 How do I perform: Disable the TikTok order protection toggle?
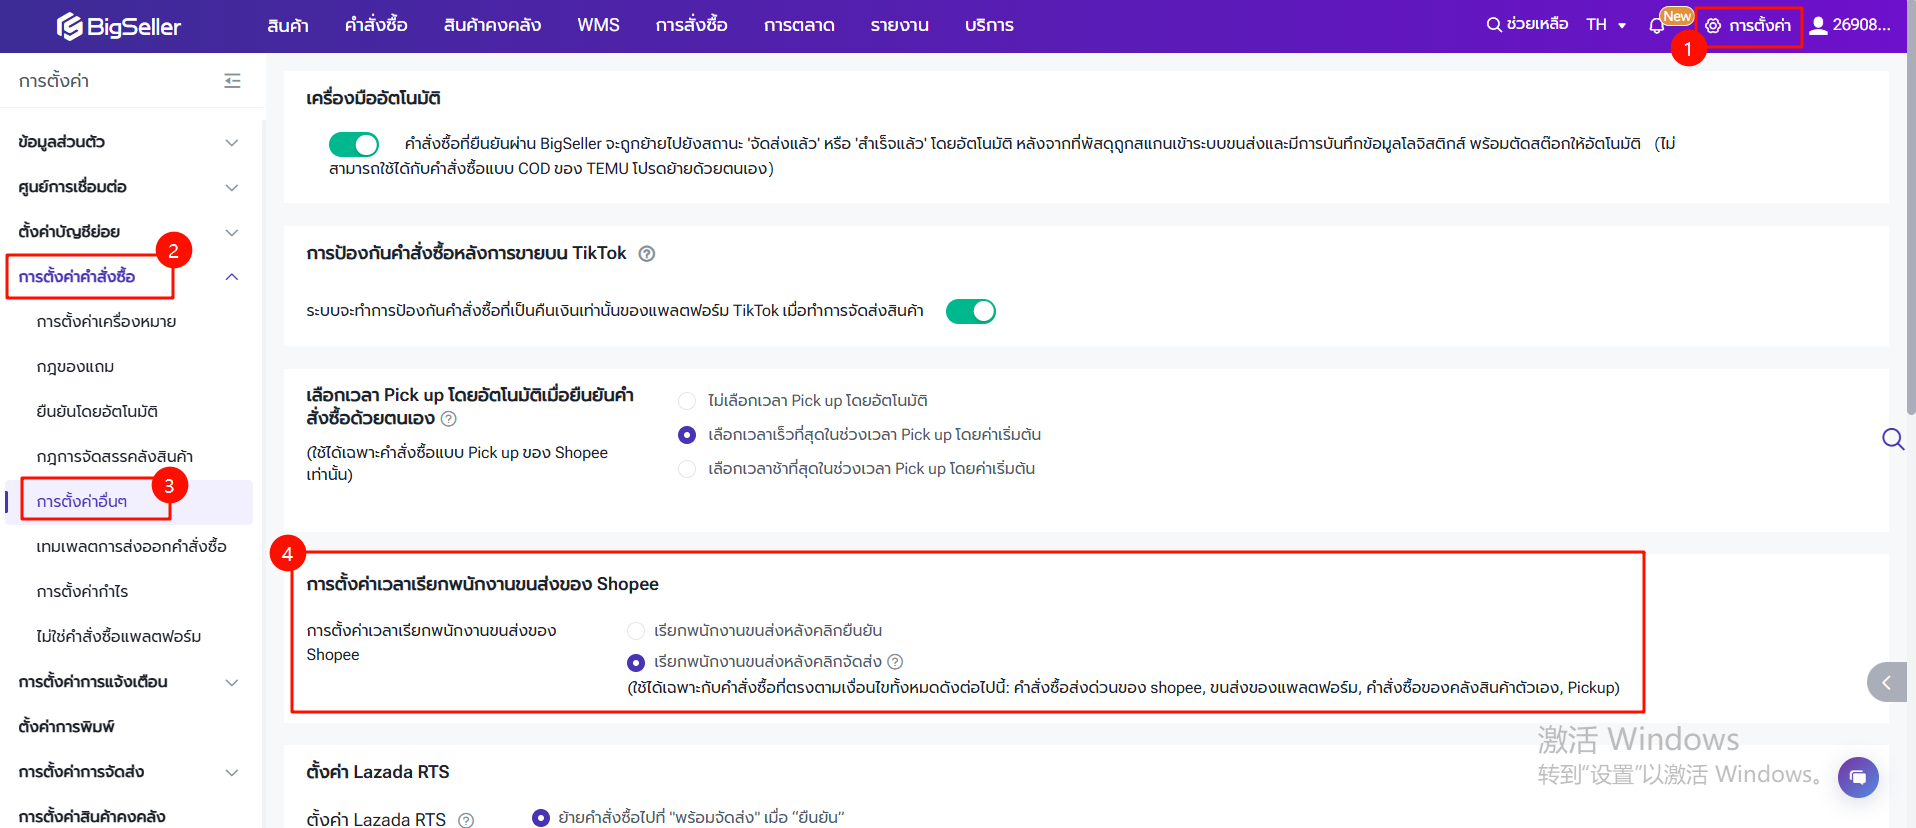(x=970, y=311)
